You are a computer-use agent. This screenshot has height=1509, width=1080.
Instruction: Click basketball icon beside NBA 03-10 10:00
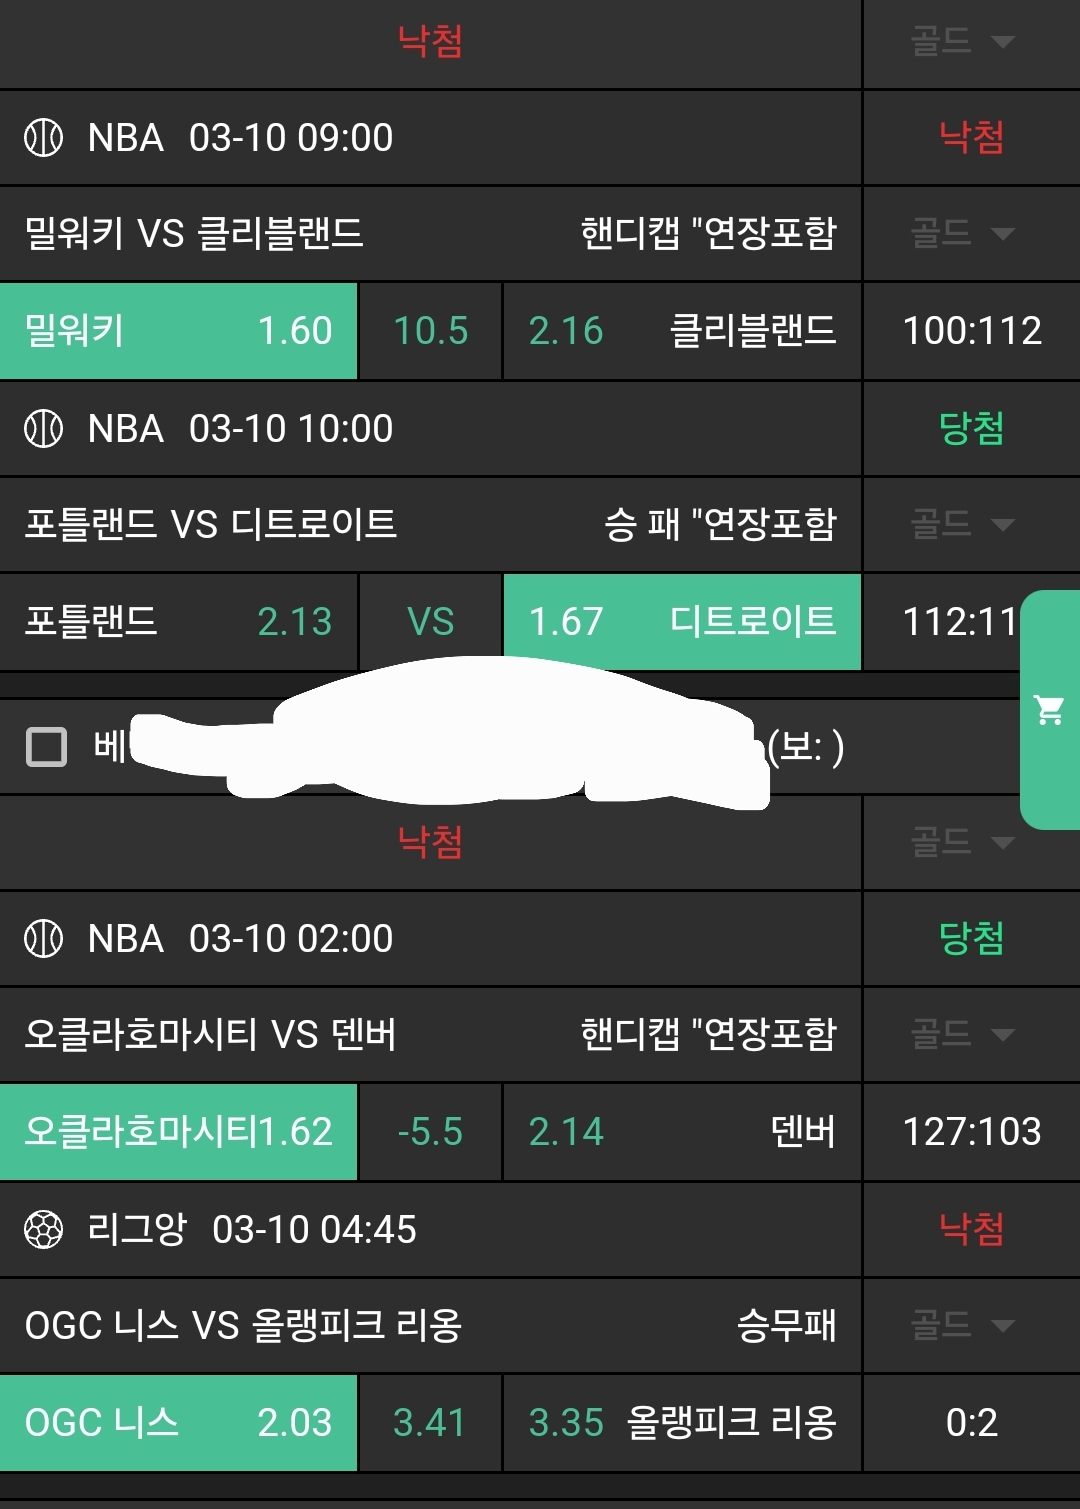click(44, 429)
